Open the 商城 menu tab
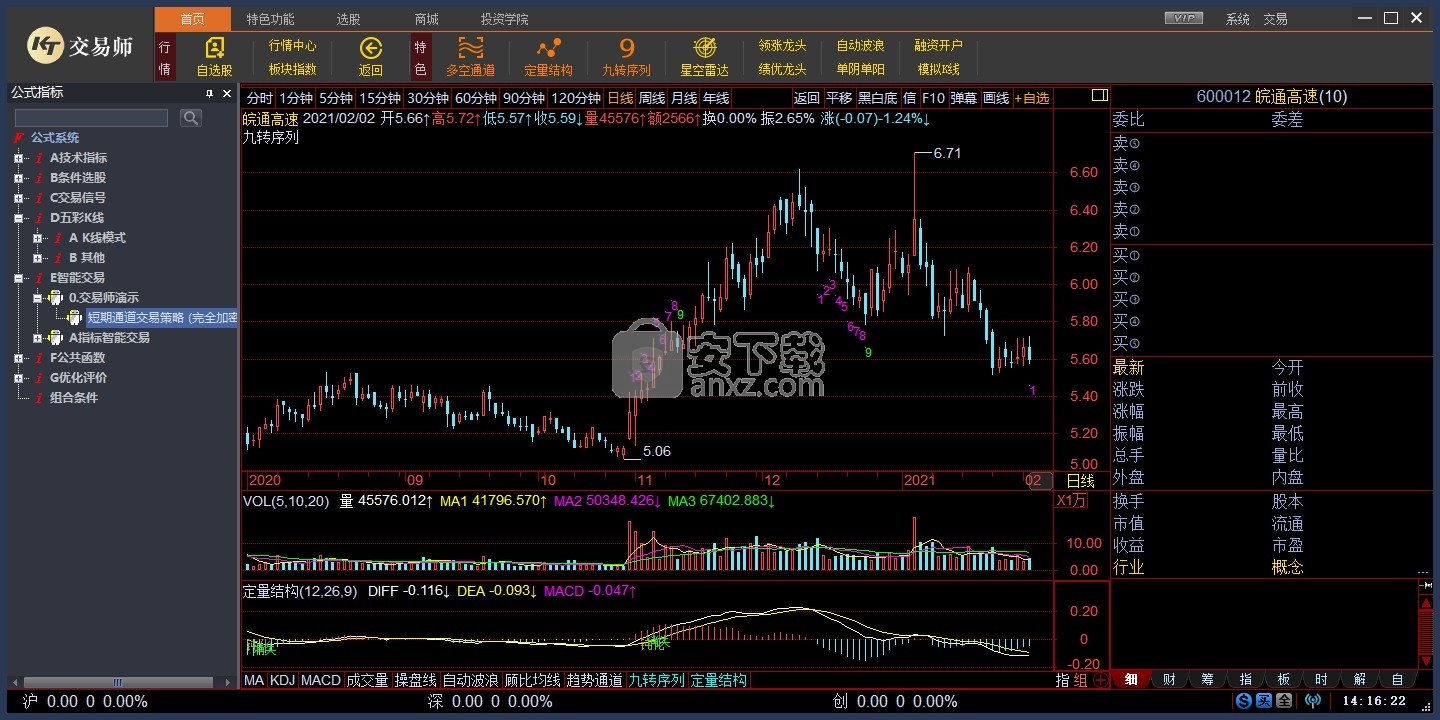This screenshot has width=1440, height=720. [x=426, y=19]
